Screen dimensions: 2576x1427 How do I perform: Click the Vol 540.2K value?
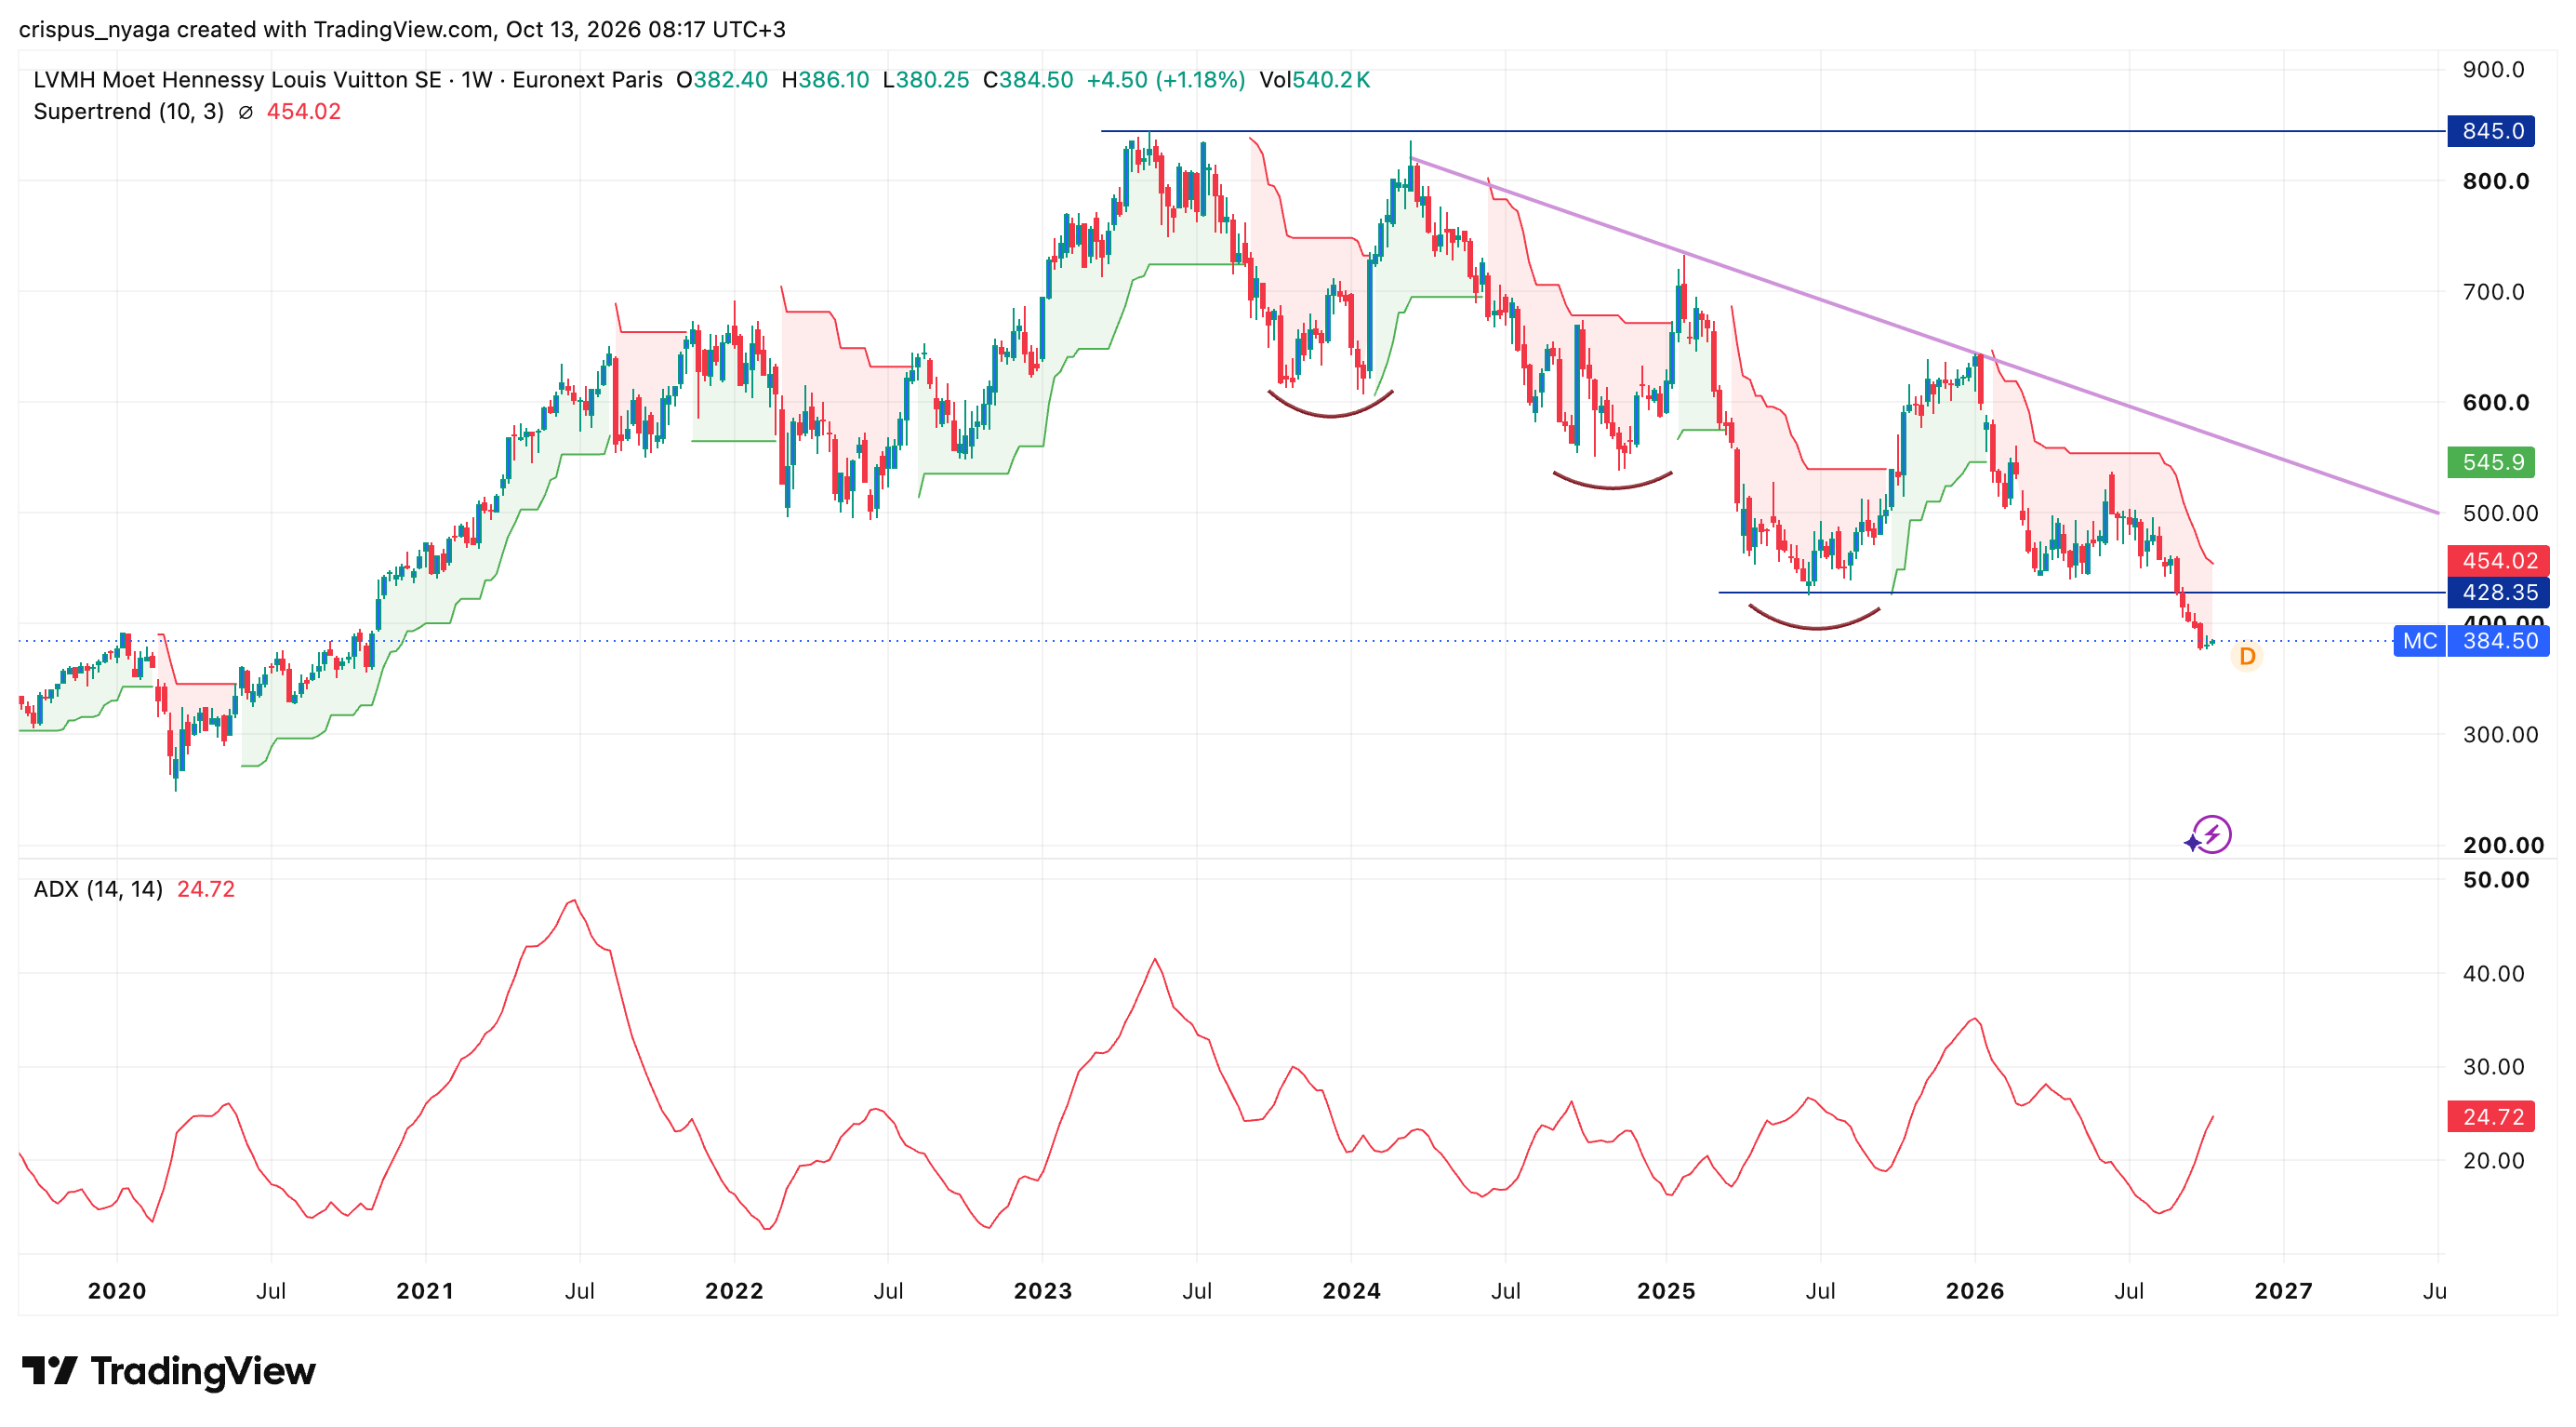[x=1314, y=80]
